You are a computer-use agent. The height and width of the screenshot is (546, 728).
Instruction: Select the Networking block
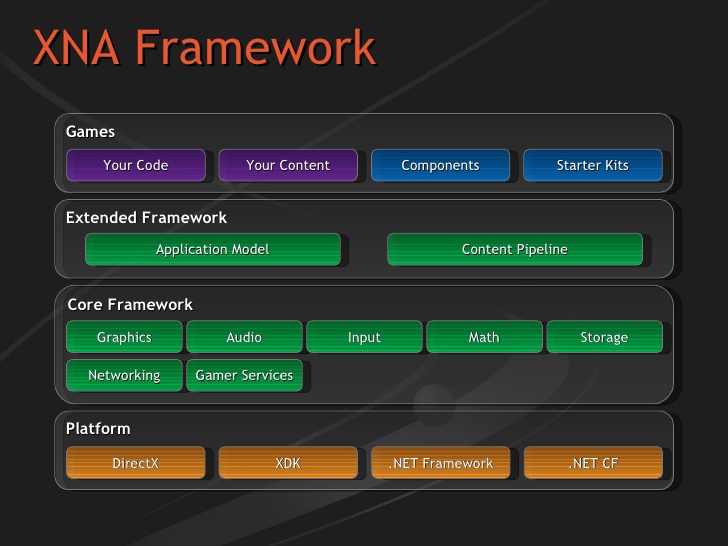pos(124,375)
